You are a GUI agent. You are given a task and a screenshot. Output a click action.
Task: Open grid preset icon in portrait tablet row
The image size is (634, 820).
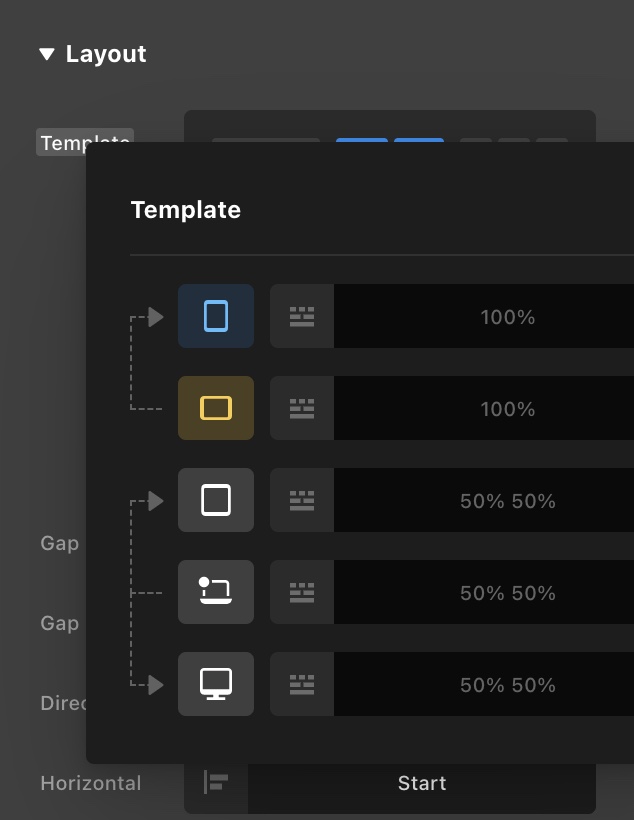click(302, 500)
